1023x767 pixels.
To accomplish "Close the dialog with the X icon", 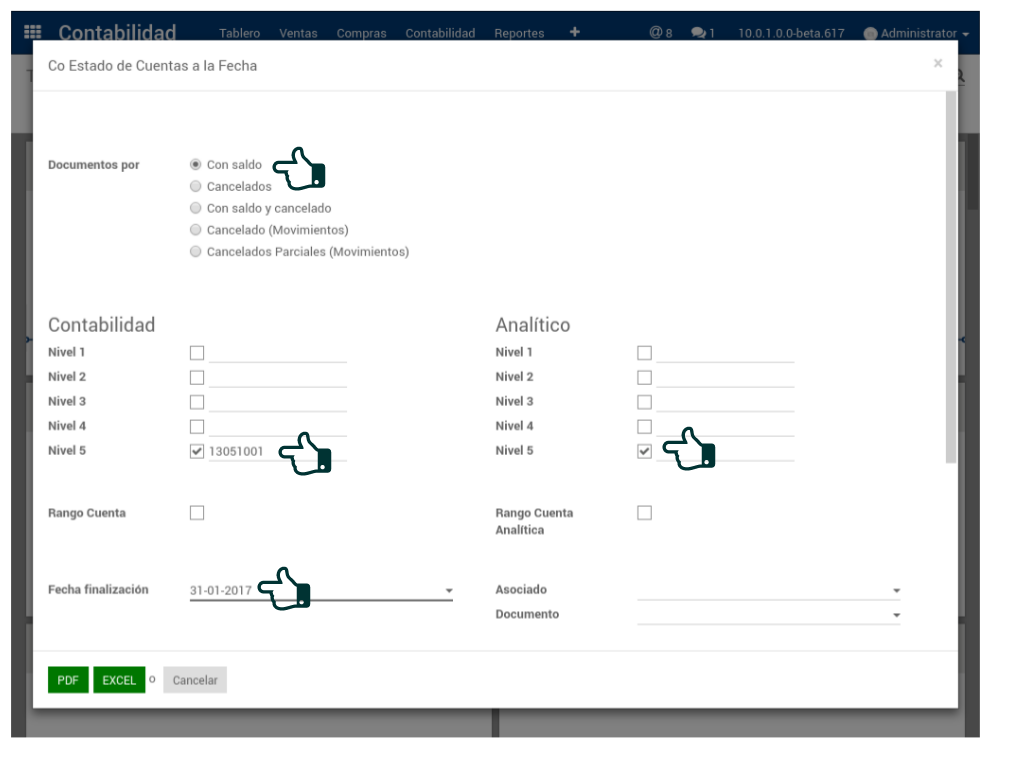I will pos(937,64).
